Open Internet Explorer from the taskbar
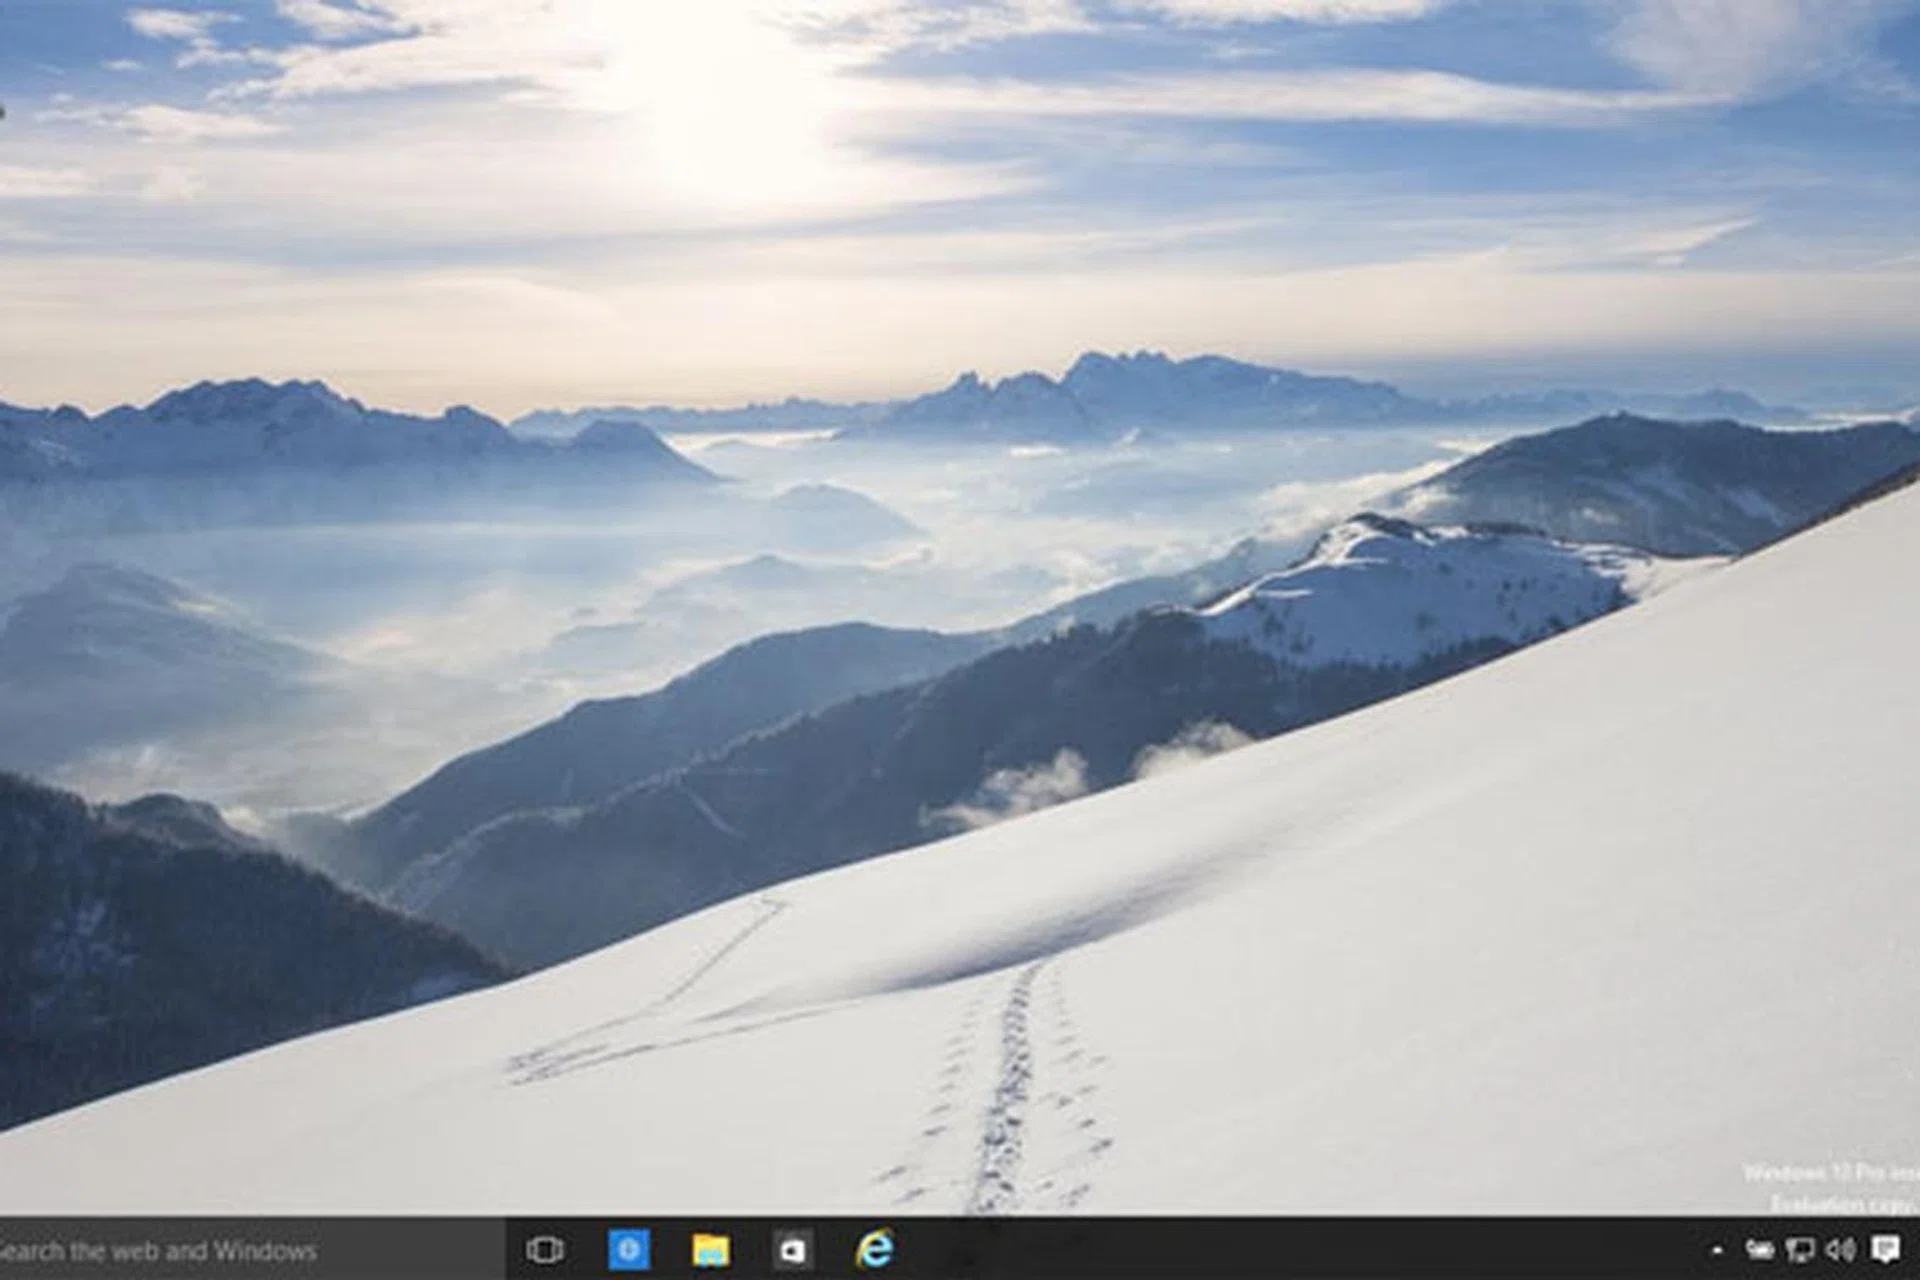1920x1280 pixels. pos(875,1249)
